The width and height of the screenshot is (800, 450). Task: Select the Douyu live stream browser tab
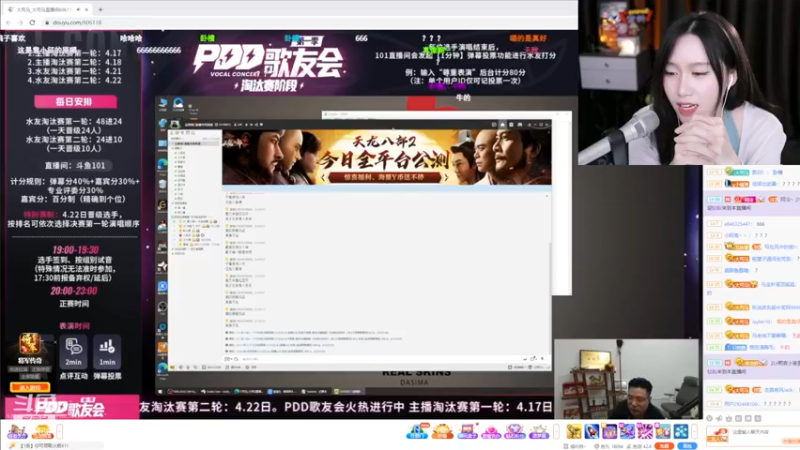(x=47, y=9)
